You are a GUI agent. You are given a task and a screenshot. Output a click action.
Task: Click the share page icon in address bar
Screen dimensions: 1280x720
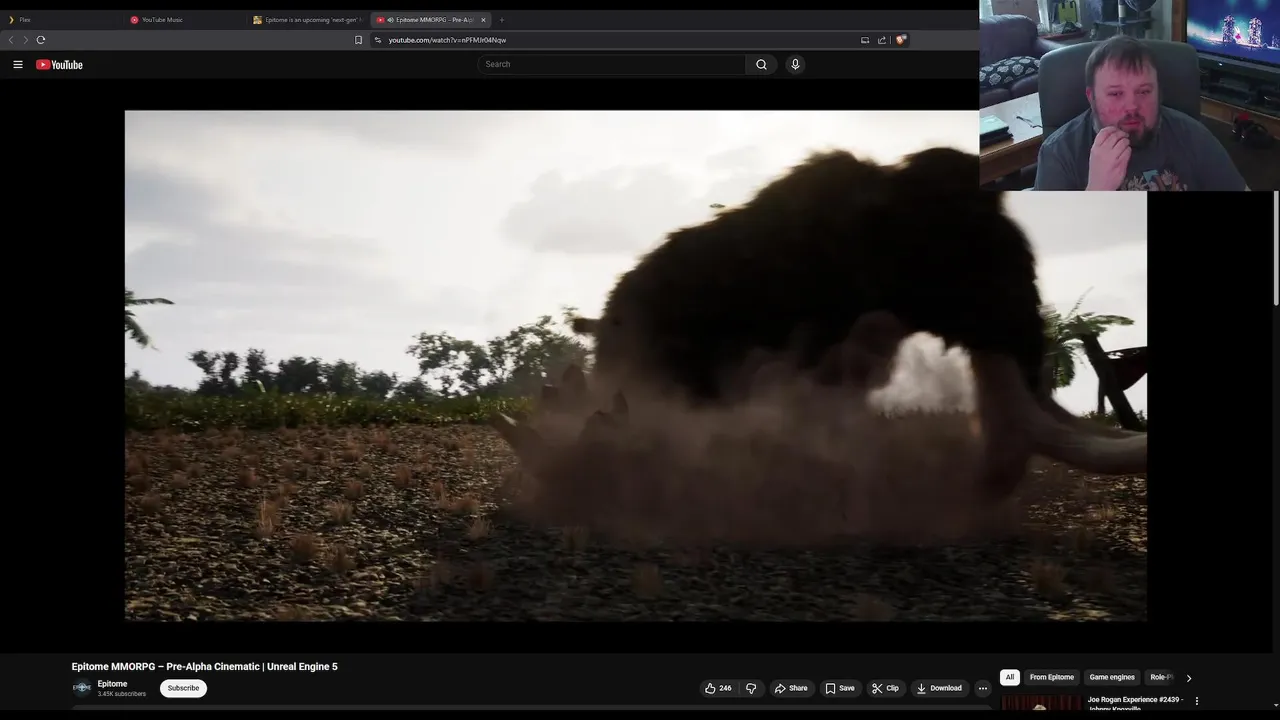click(x=882, y=40)
